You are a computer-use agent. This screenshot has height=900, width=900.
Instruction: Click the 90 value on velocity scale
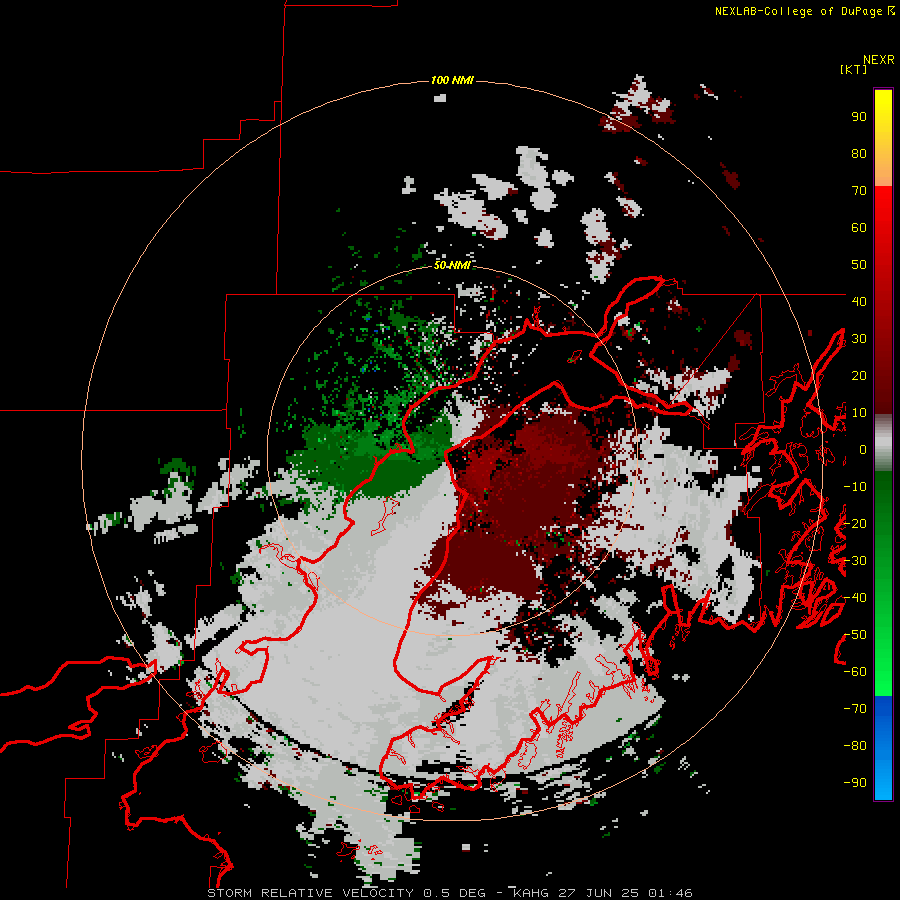click(859, 117)
